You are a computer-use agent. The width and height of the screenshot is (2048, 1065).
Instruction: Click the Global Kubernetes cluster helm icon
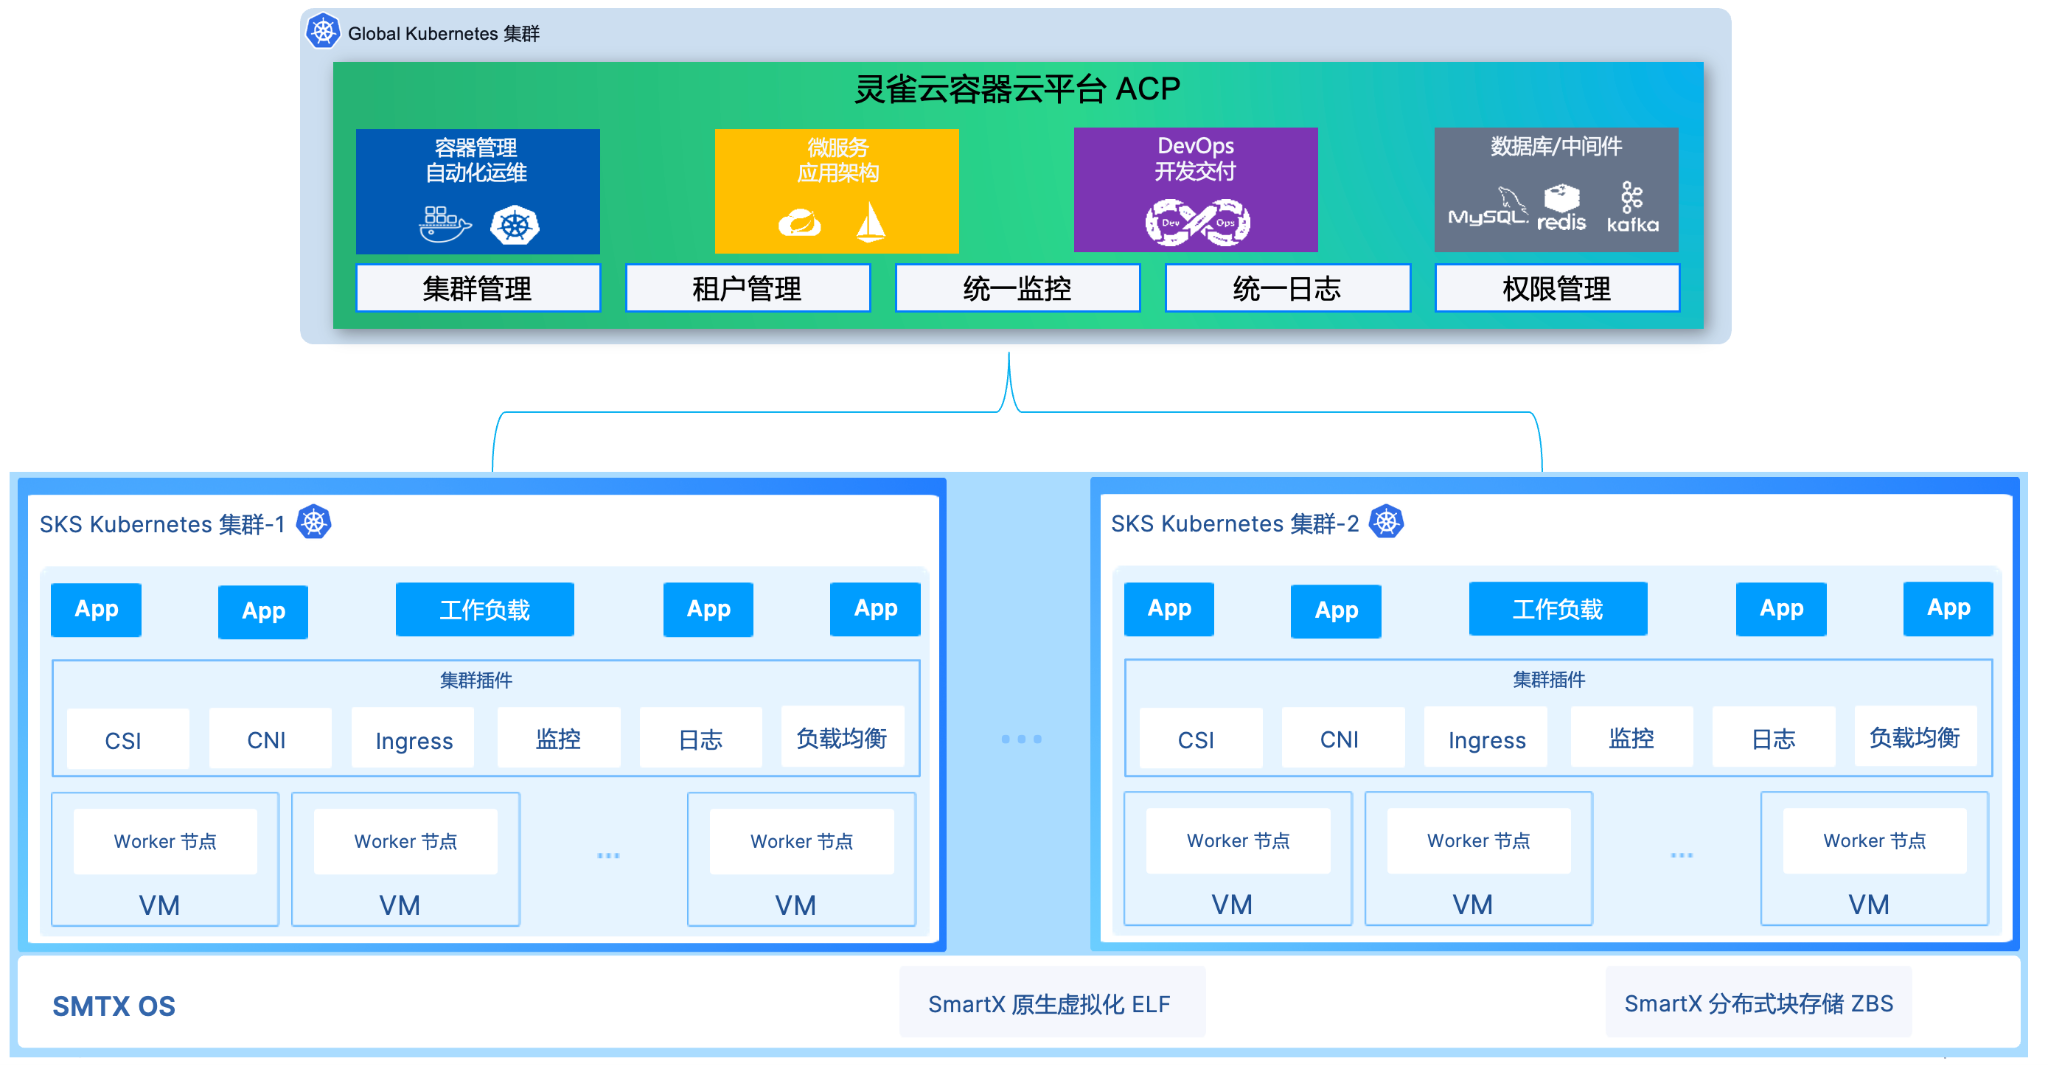323,31
